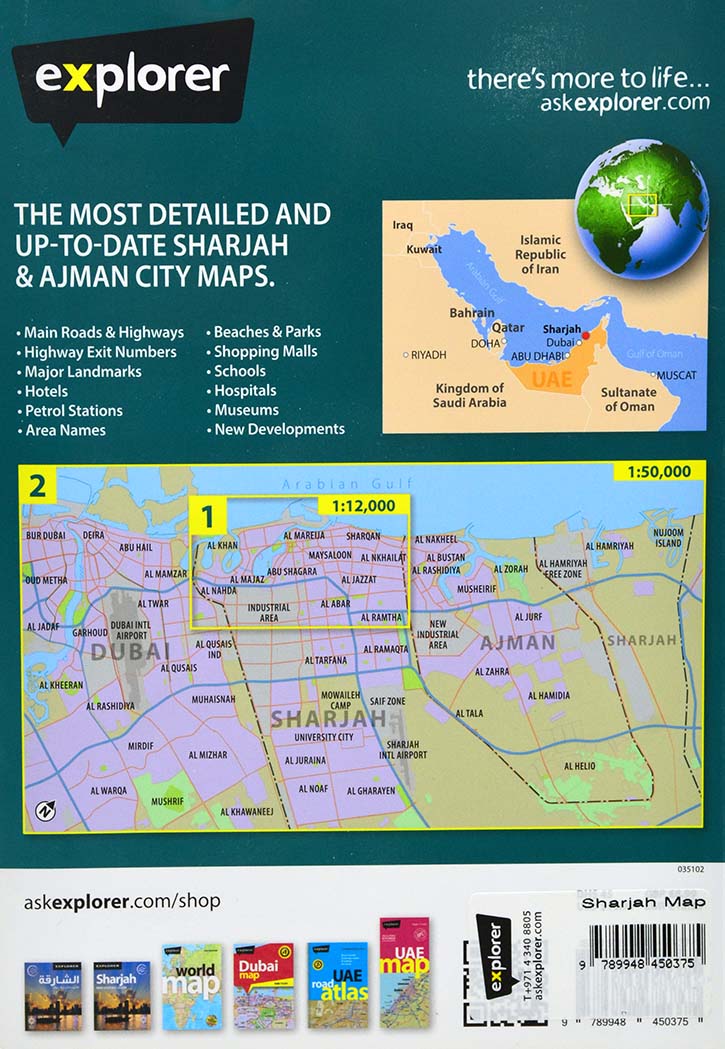Click the askexplorer.com link at top
The width and height of the screenshot is (725, 1049).
pos(625,103)
